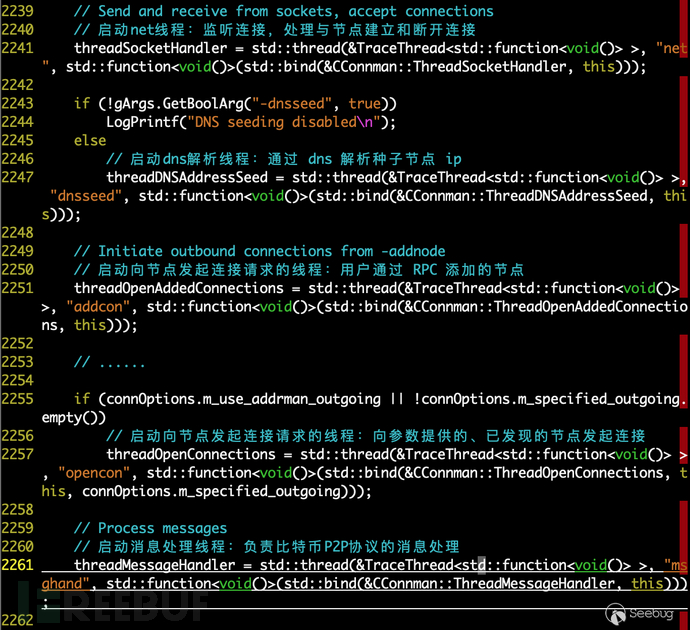Click the else keyword
This screenshot has width=690, height=630.
coord(90,140)
